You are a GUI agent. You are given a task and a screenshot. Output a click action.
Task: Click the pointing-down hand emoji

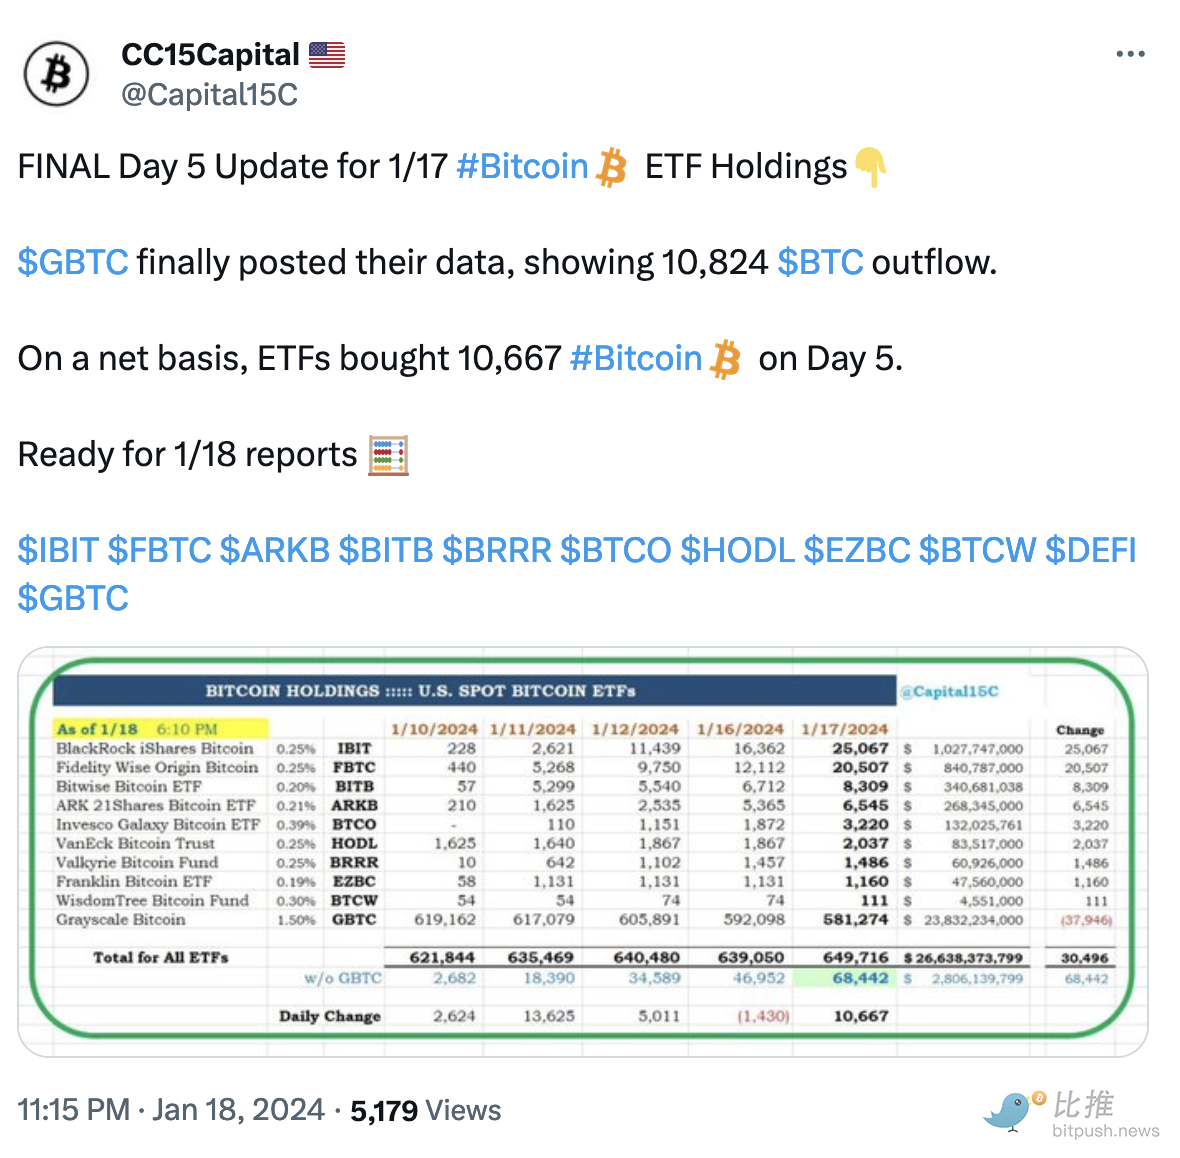pyautogui.click(x=870, y=167)
